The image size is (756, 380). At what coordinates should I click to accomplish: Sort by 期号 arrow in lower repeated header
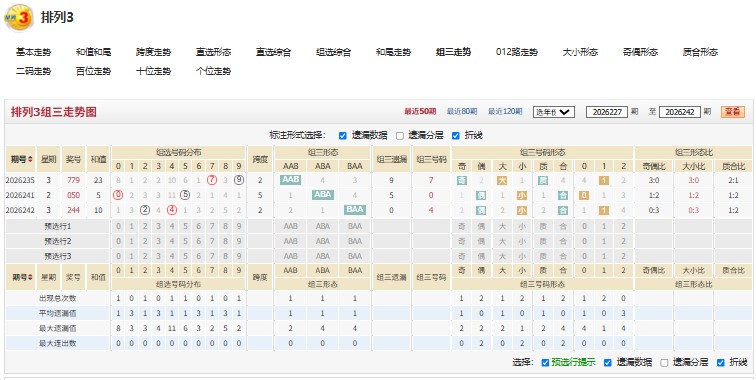(x=31, y=277)
